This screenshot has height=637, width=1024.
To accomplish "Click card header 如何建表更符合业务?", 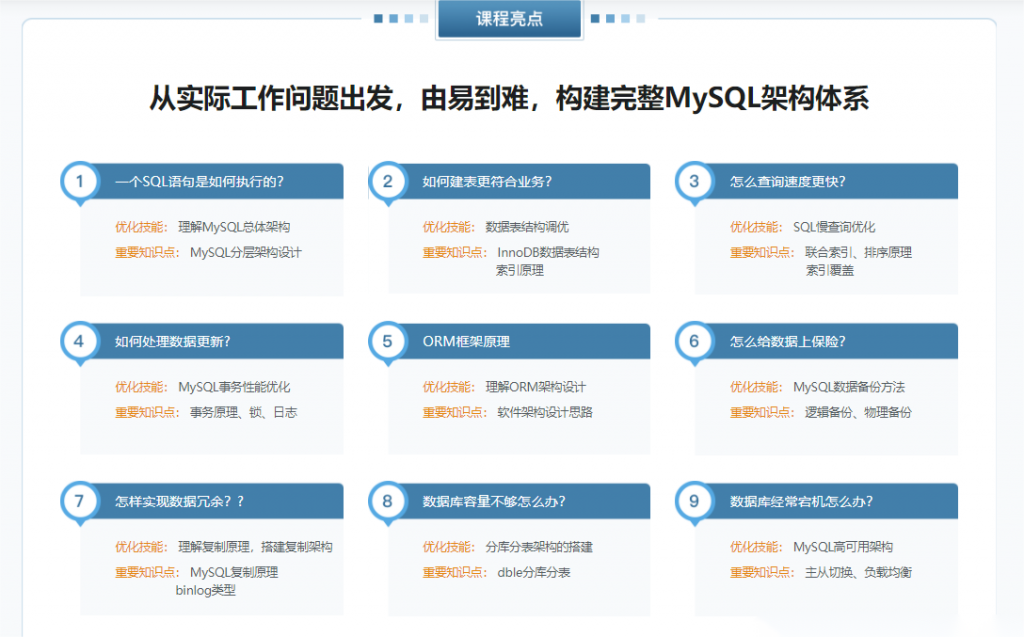I will [x=519, y=181].
